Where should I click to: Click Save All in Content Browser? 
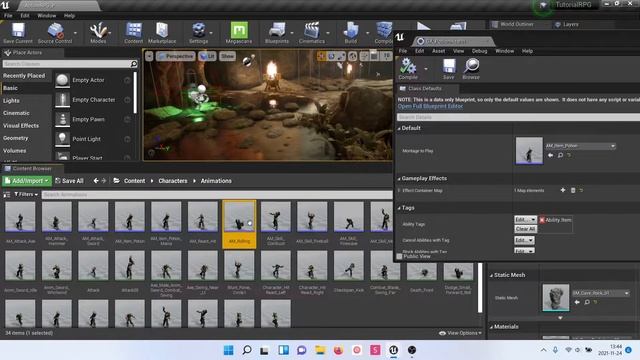coord(69,181)
